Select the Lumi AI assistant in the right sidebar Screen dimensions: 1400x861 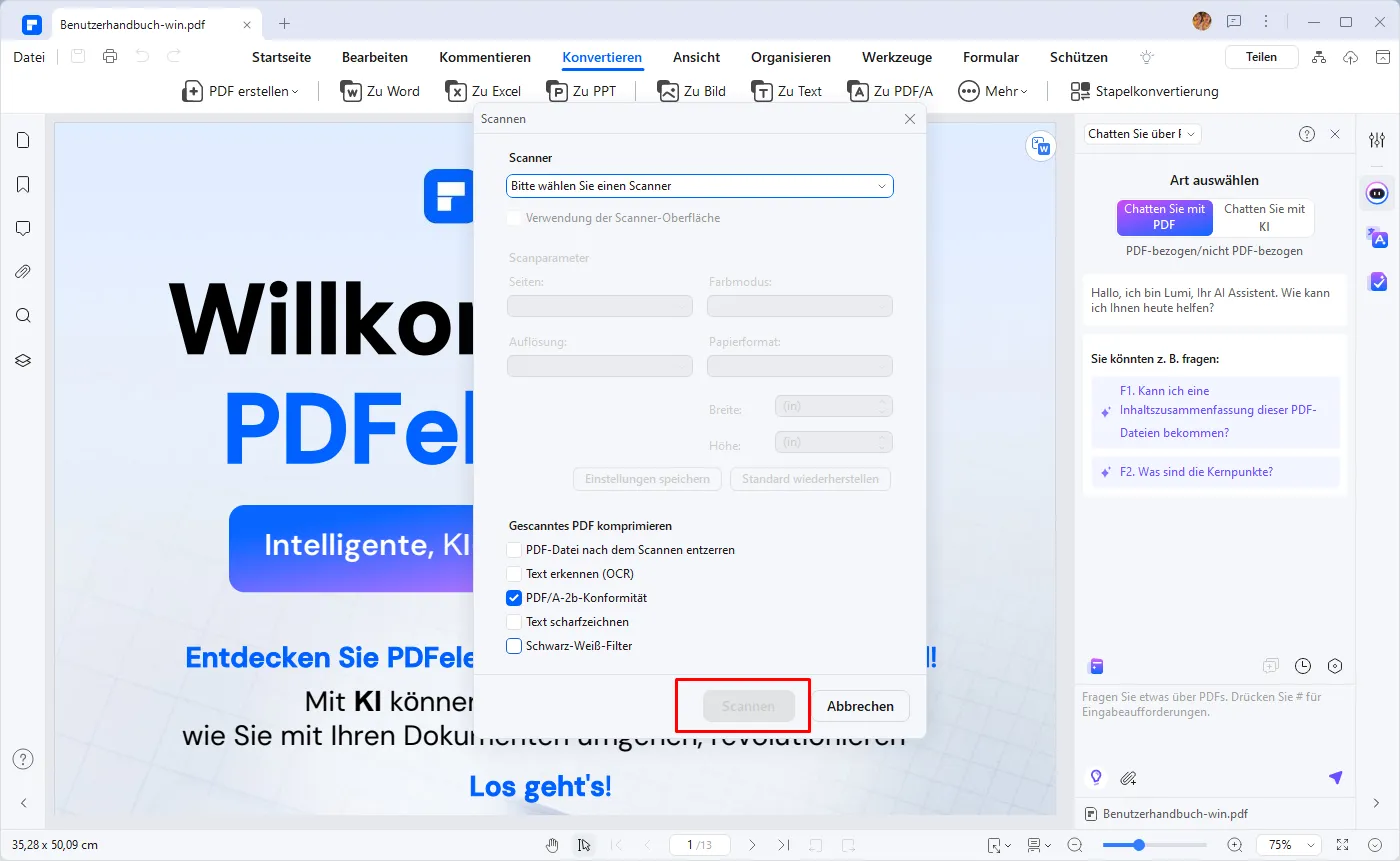(1377, 193)
